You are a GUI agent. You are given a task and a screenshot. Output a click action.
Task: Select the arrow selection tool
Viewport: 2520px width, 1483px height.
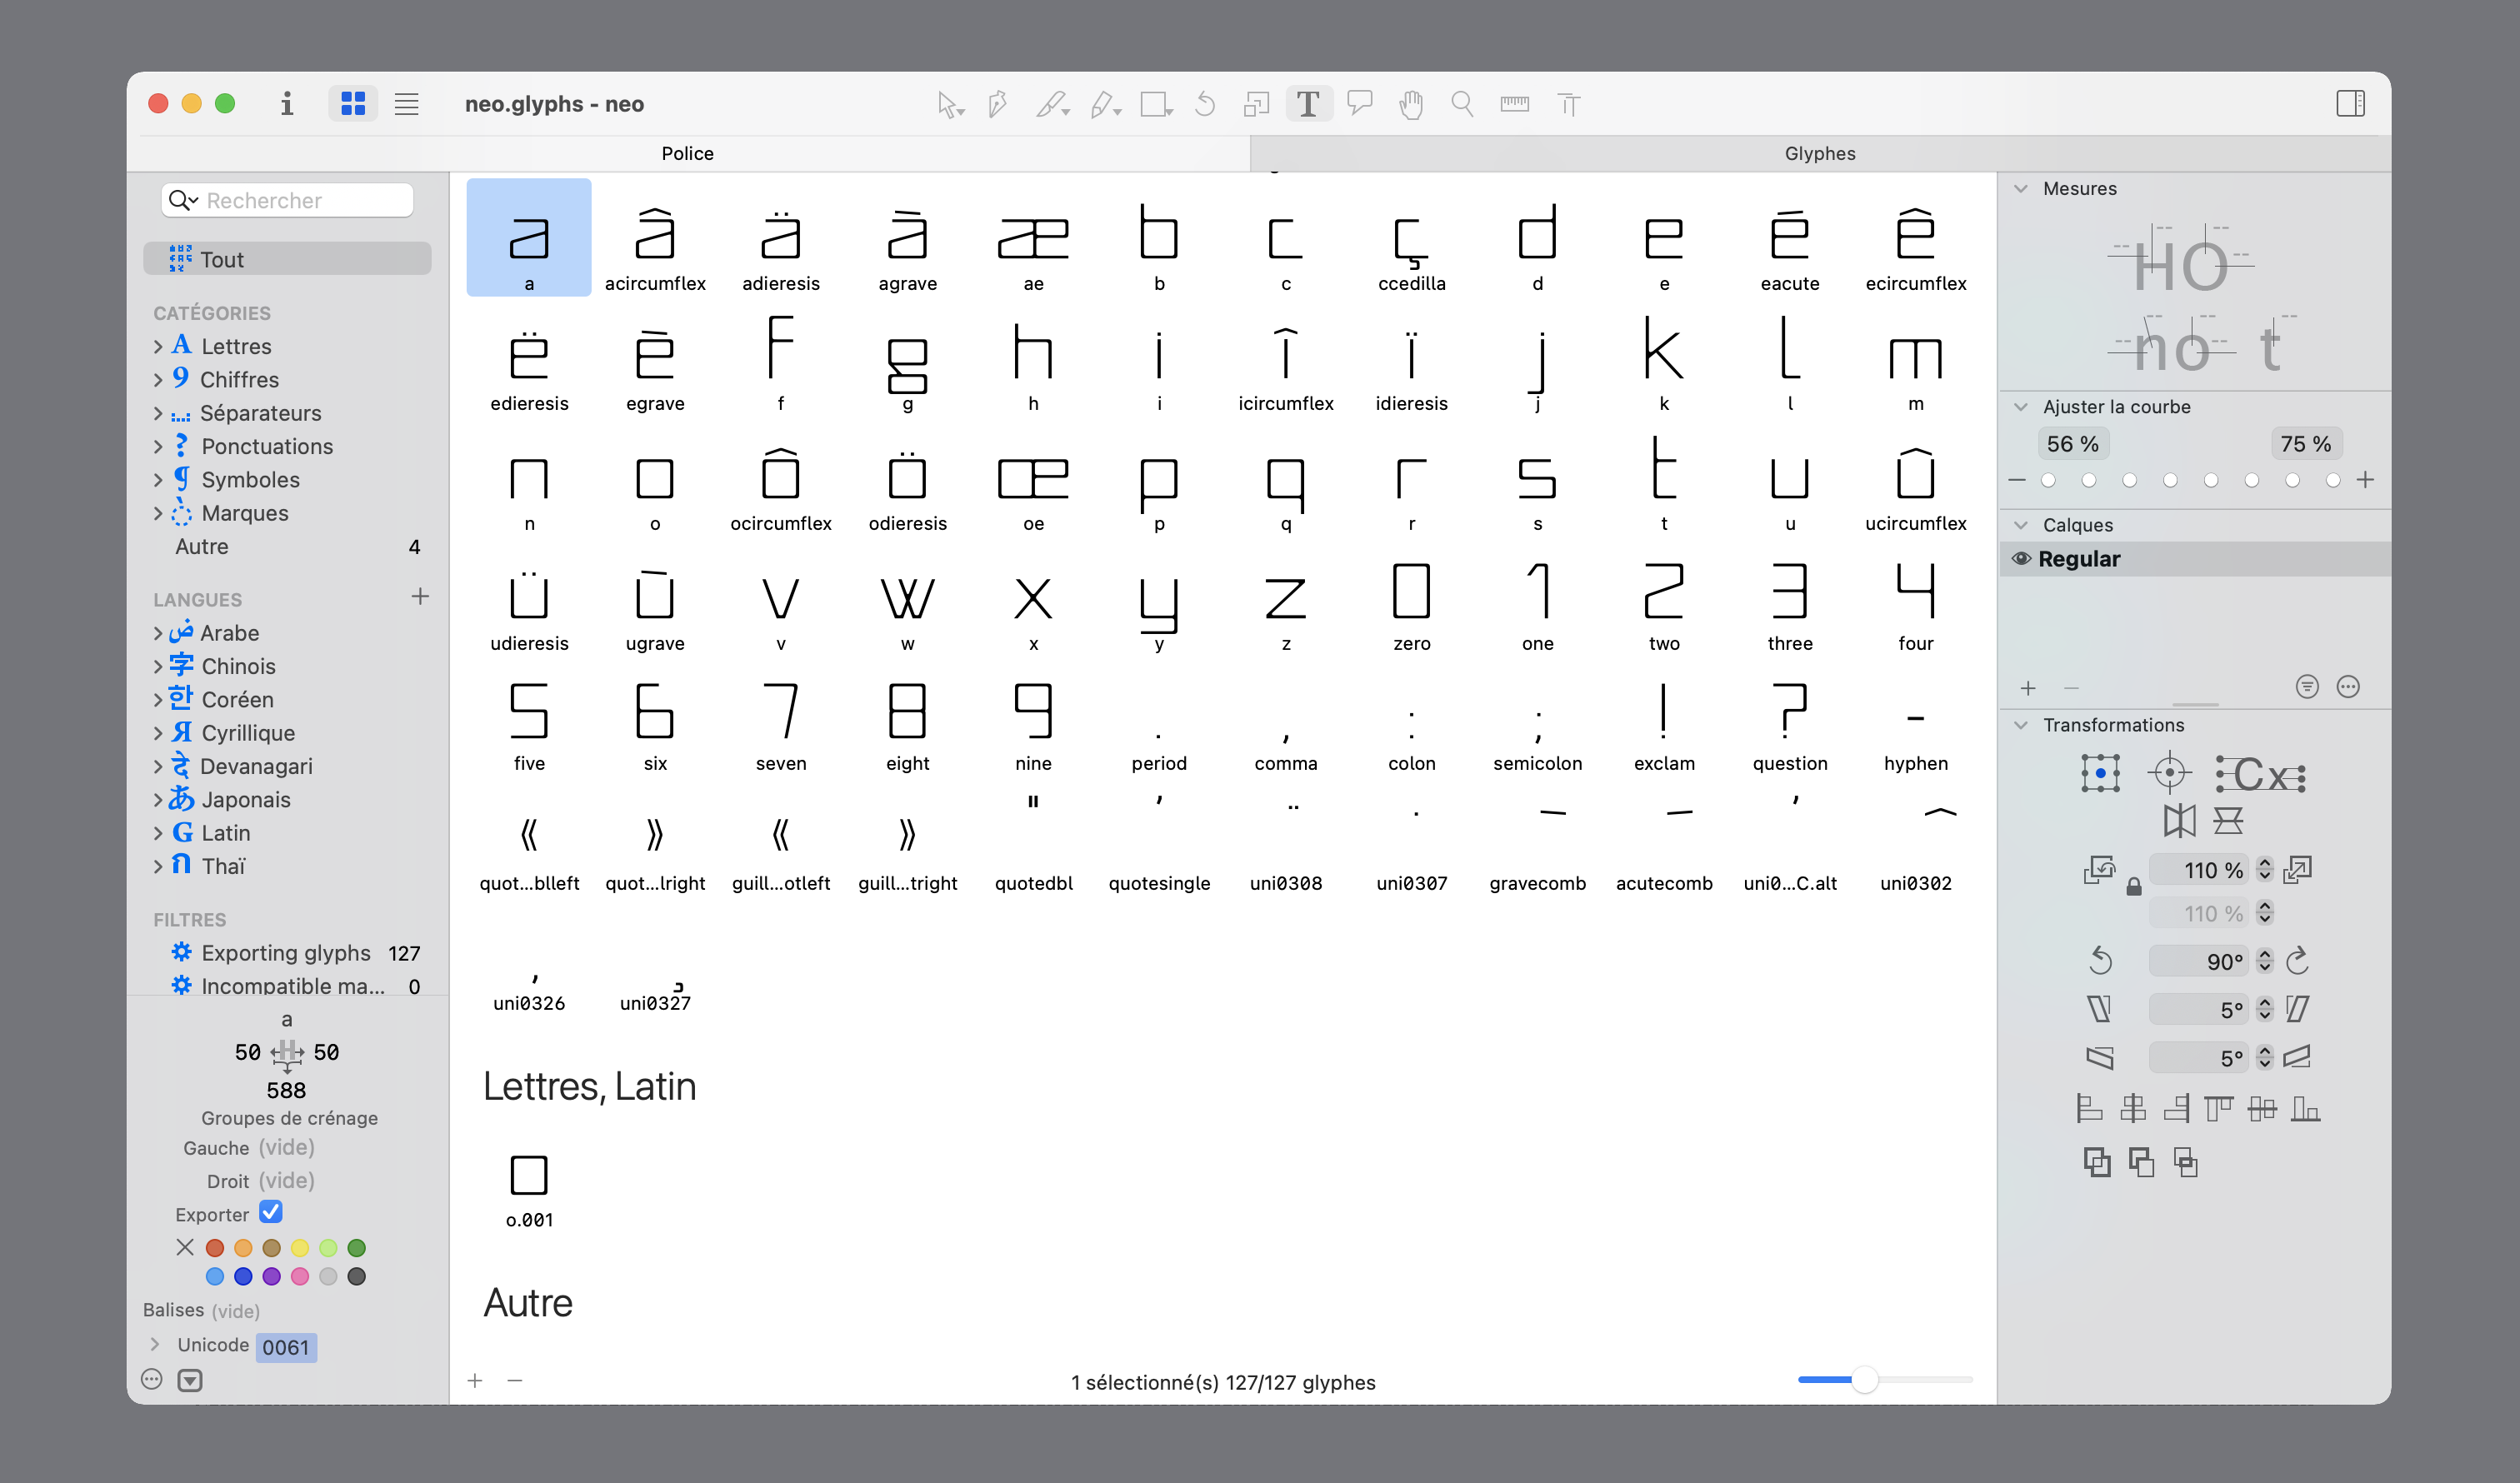[x=949, y=104]
